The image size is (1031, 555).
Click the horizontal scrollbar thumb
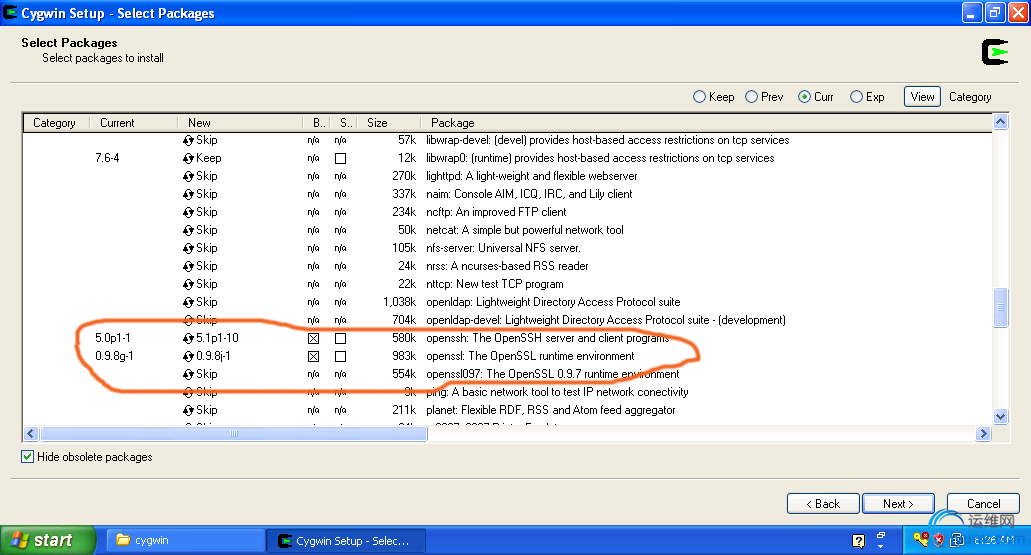pyautogui.click(x=233, y=433)
